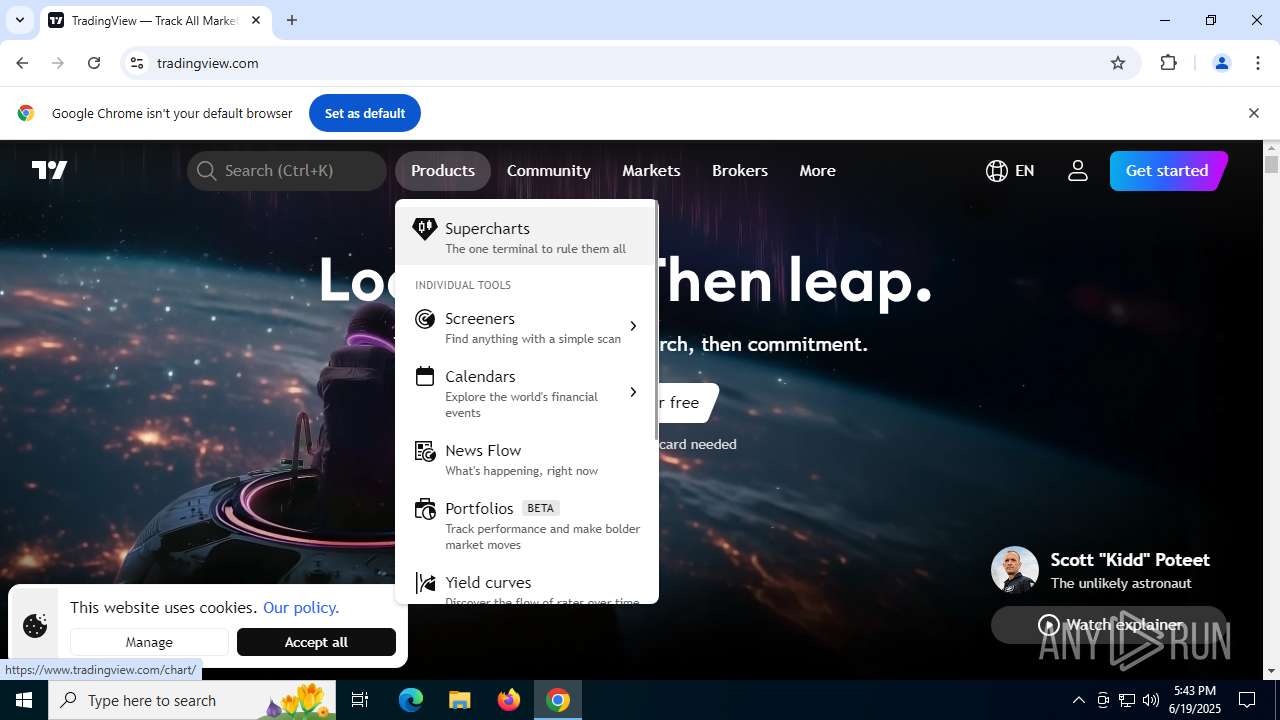1280x720 pixels.
Task: Click the address bar URL
Action: (208, 63)
